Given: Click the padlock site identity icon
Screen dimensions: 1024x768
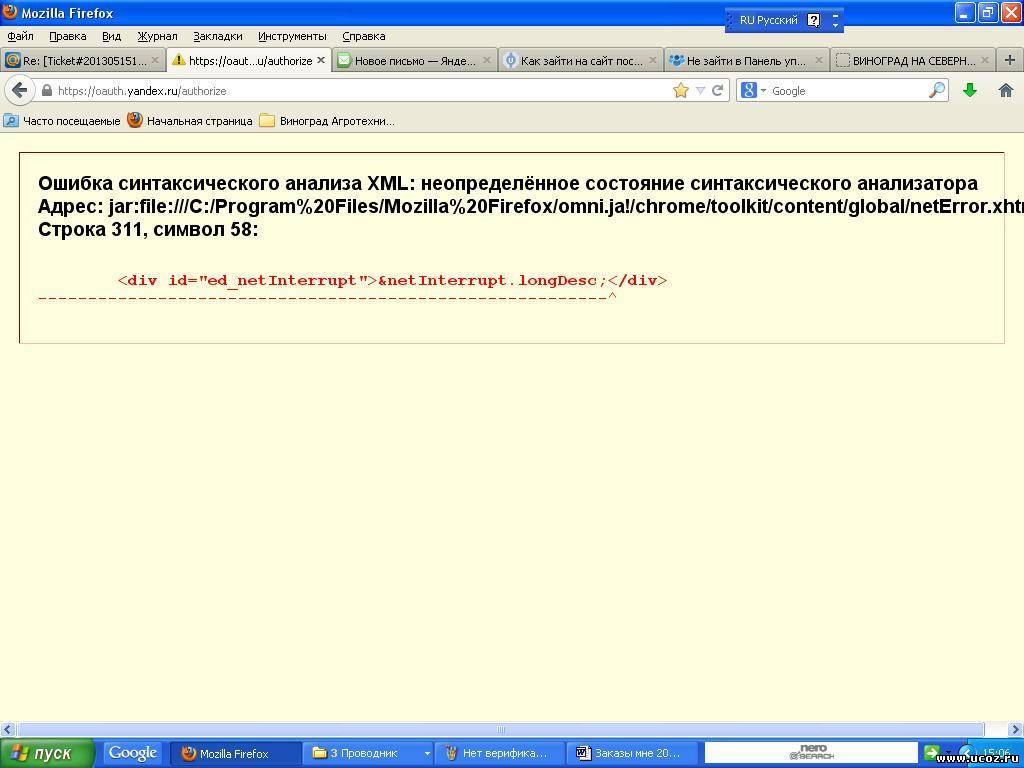Looking at the screenshot, I should [x=46, y=91].
